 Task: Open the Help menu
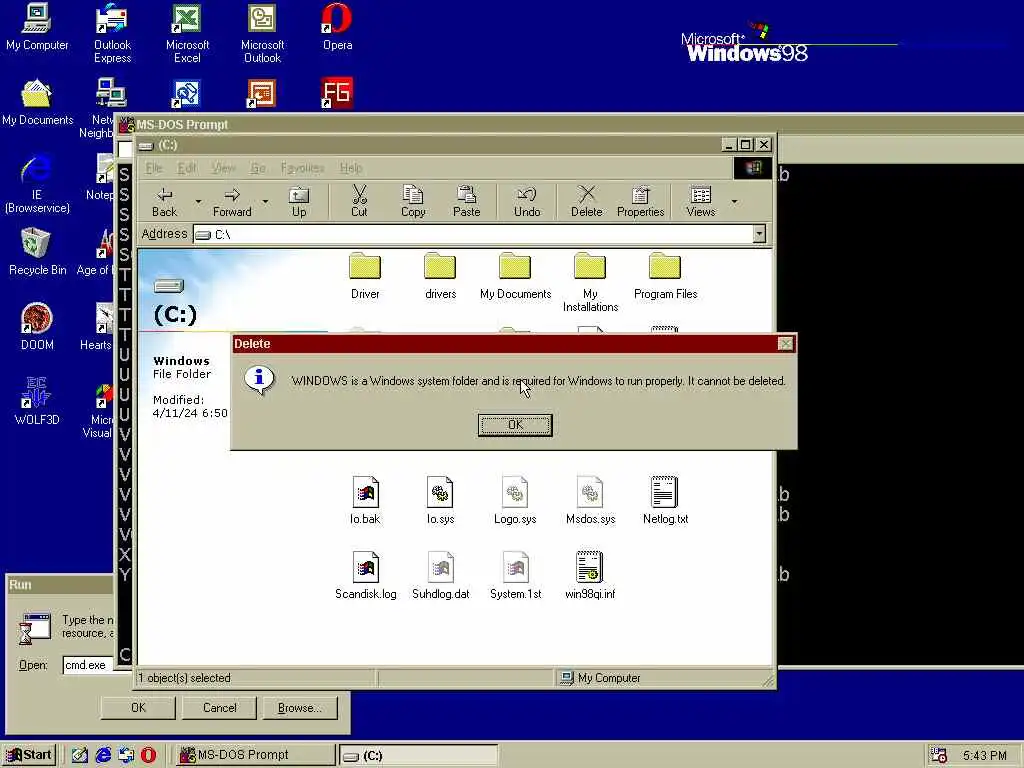(x=351, y=168)
